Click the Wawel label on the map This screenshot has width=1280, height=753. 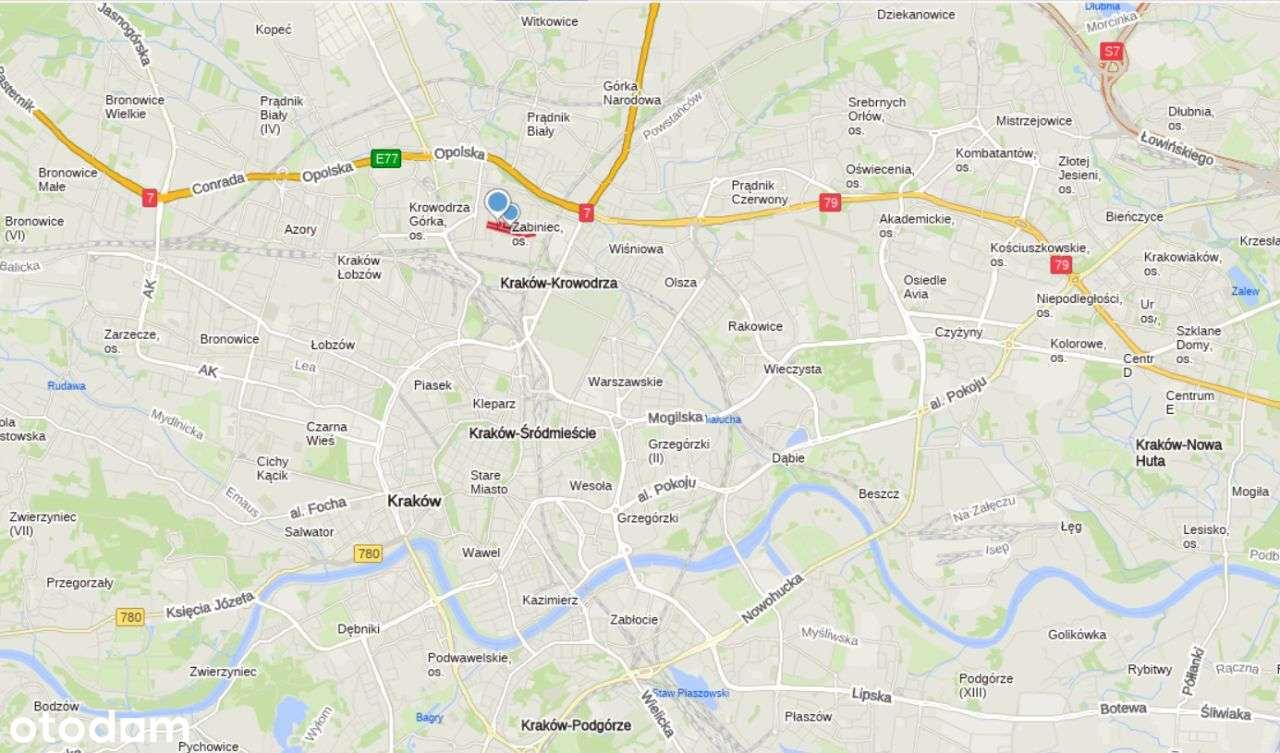click(481, 552)
